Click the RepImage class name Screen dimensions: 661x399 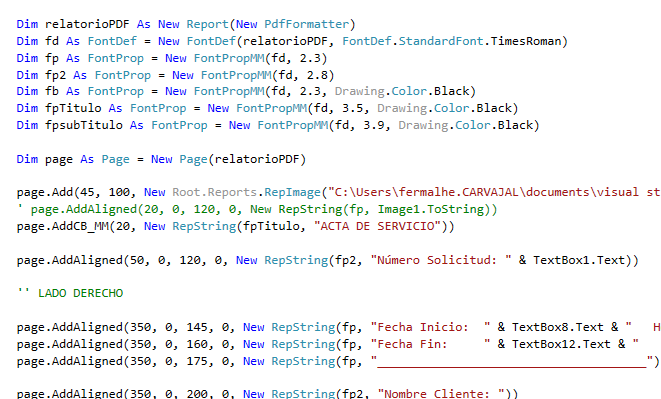pos(293,192)
